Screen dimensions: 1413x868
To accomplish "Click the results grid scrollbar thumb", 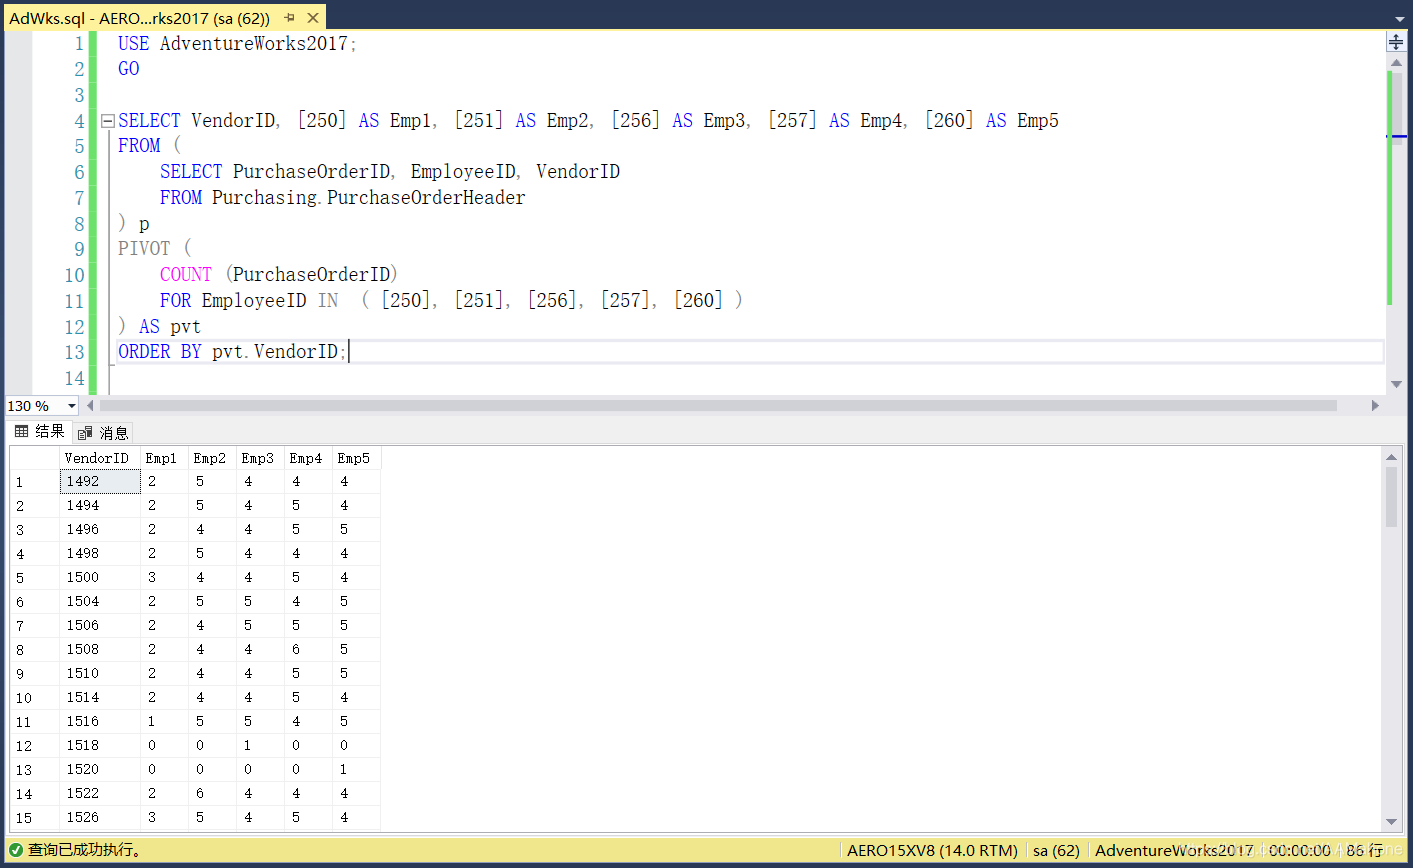I will [1391, 497].
